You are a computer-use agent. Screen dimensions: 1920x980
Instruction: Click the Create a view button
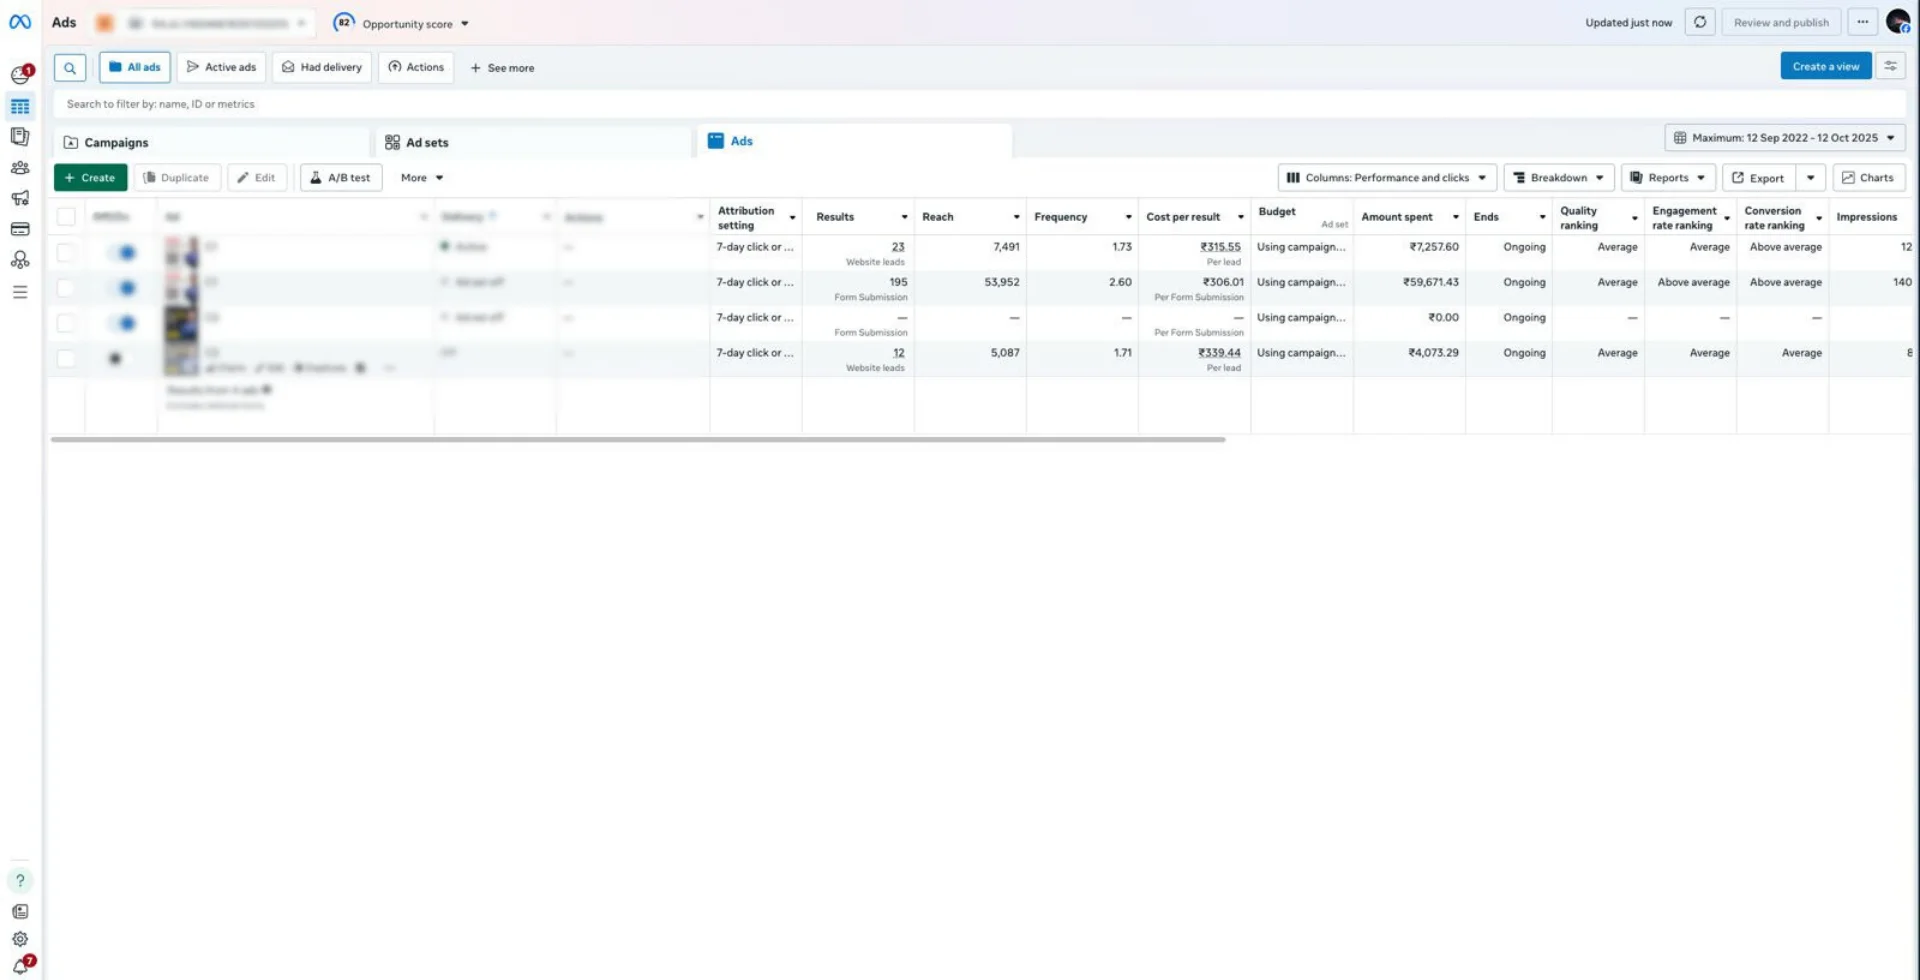coord(1825,66)
